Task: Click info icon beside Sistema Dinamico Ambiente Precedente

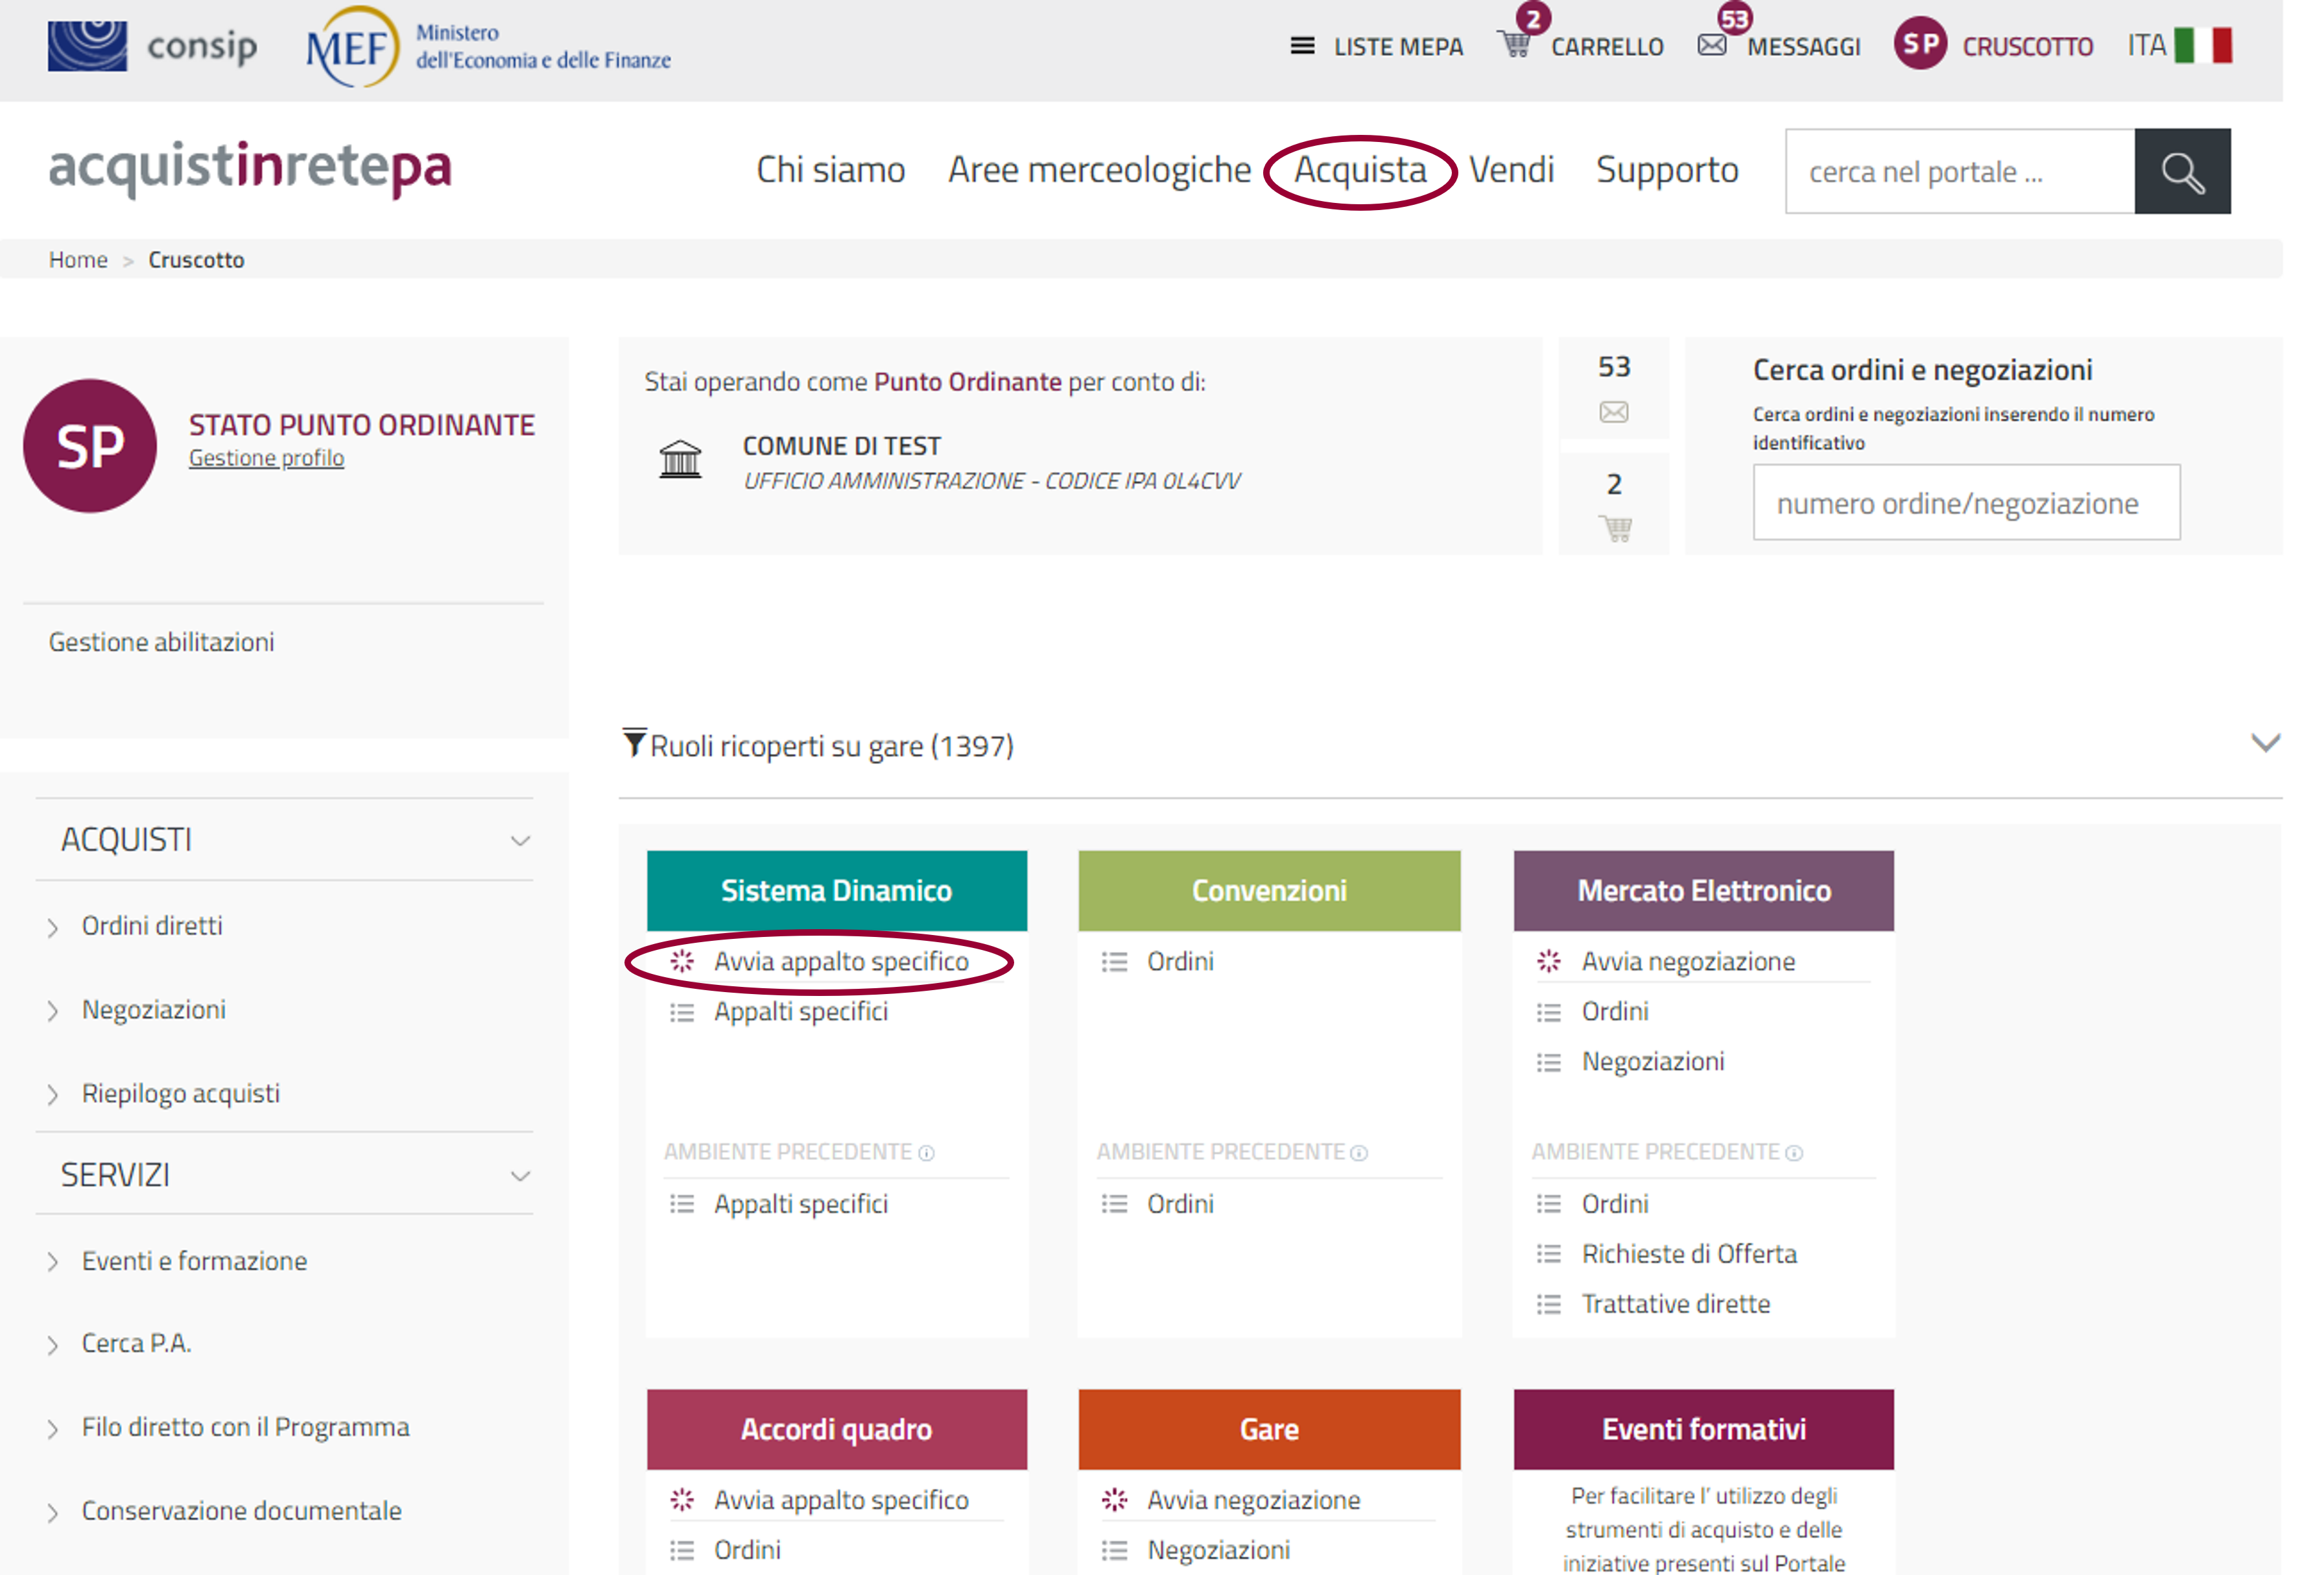Action: tap(927, 1153)
